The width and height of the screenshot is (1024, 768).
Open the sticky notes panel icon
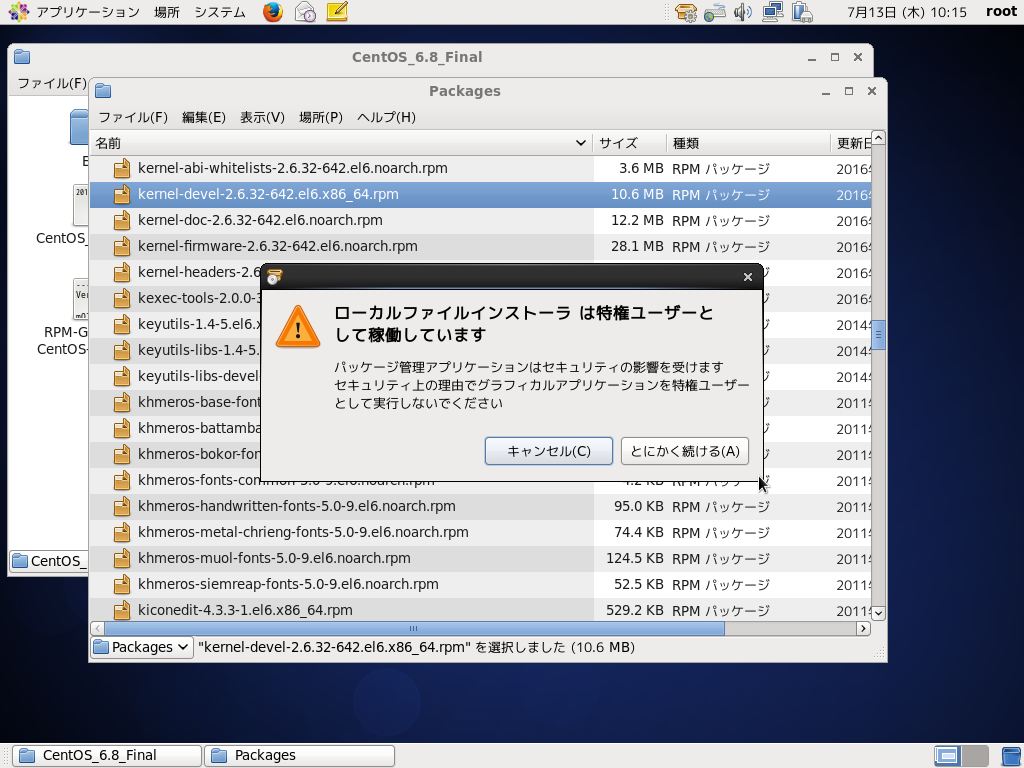click(x=337, y=12)
